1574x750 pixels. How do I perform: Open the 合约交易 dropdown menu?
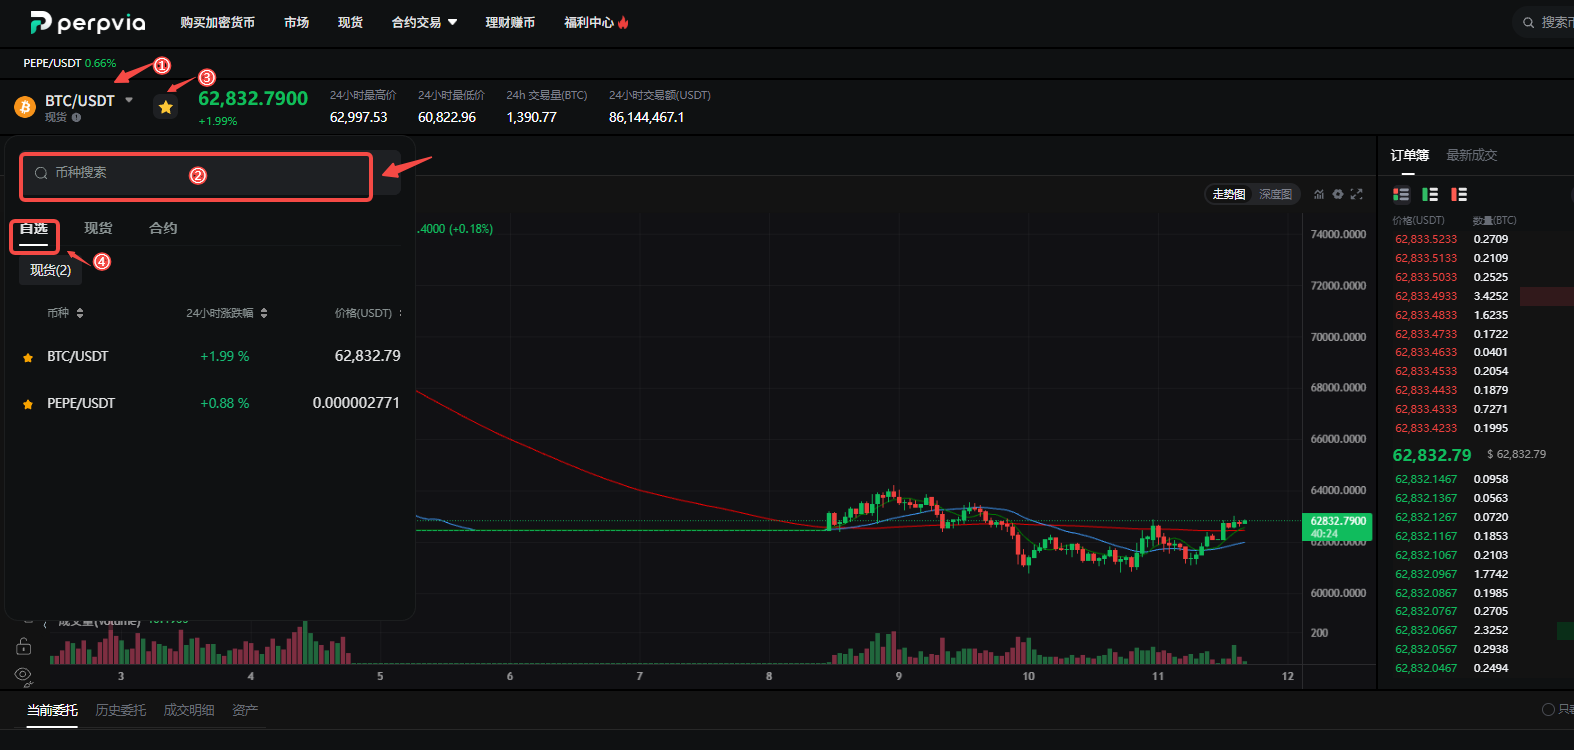pyautogui.click(x=424, y=22)
